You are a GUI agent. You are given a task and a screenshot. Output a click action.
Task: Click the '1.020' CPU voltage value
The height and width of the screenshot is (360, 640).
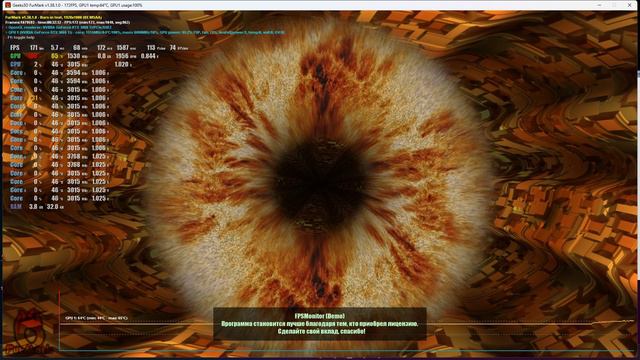(121, 64)
